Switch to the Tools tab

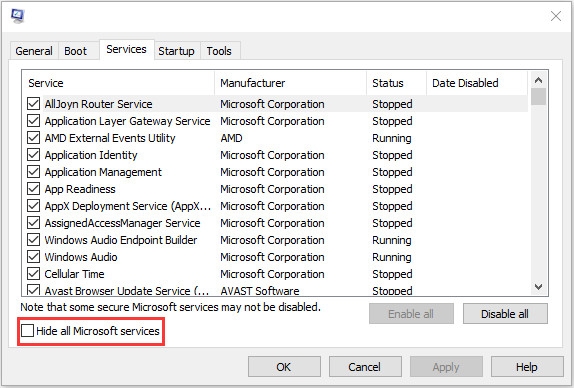219,51
